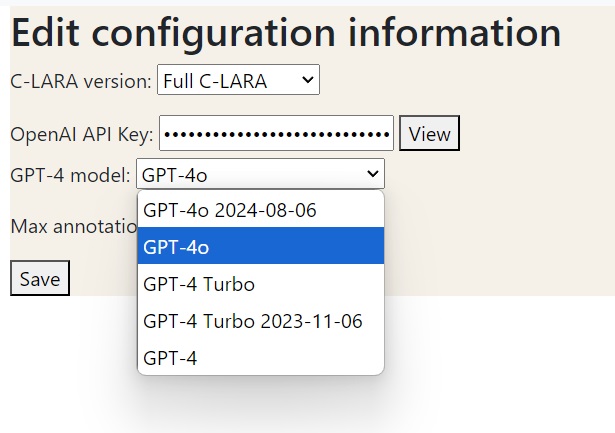Save the configuration with the Save button

coord(40,279)
